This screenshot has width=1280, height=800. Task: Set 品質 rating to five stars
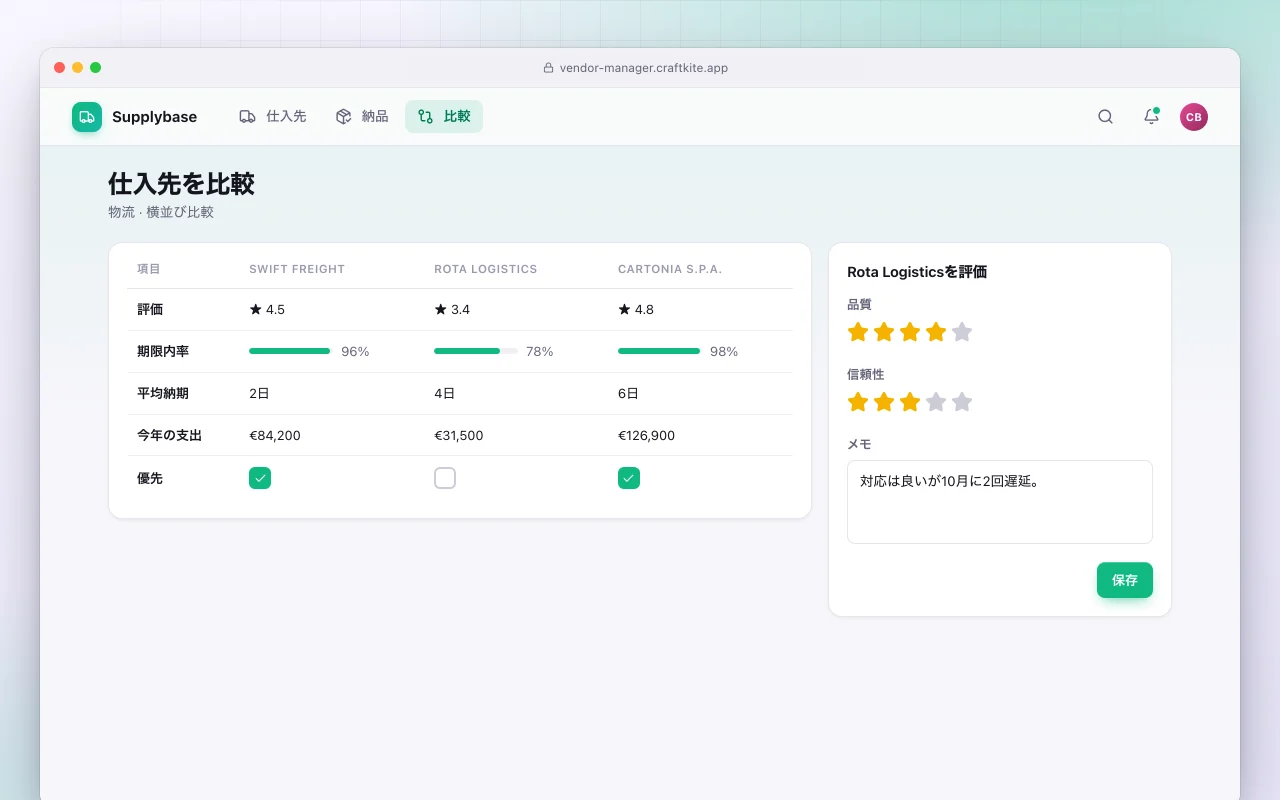962,332
